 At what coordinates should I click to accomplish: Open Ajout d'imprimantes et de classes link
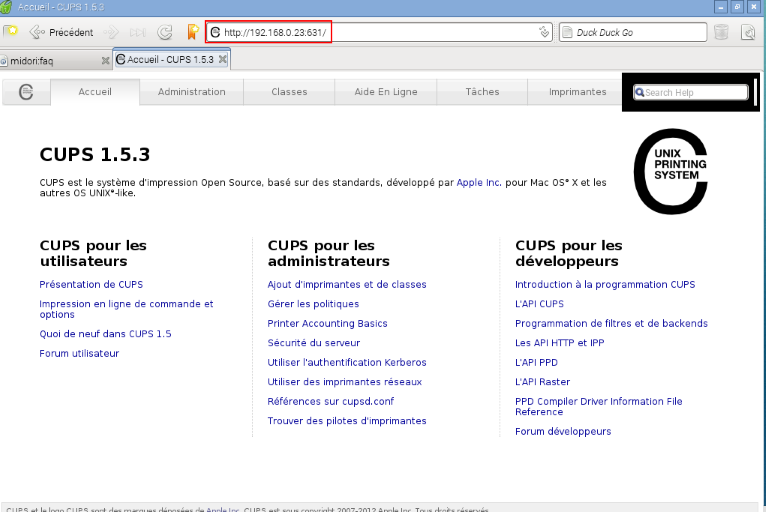click(347, 284)
